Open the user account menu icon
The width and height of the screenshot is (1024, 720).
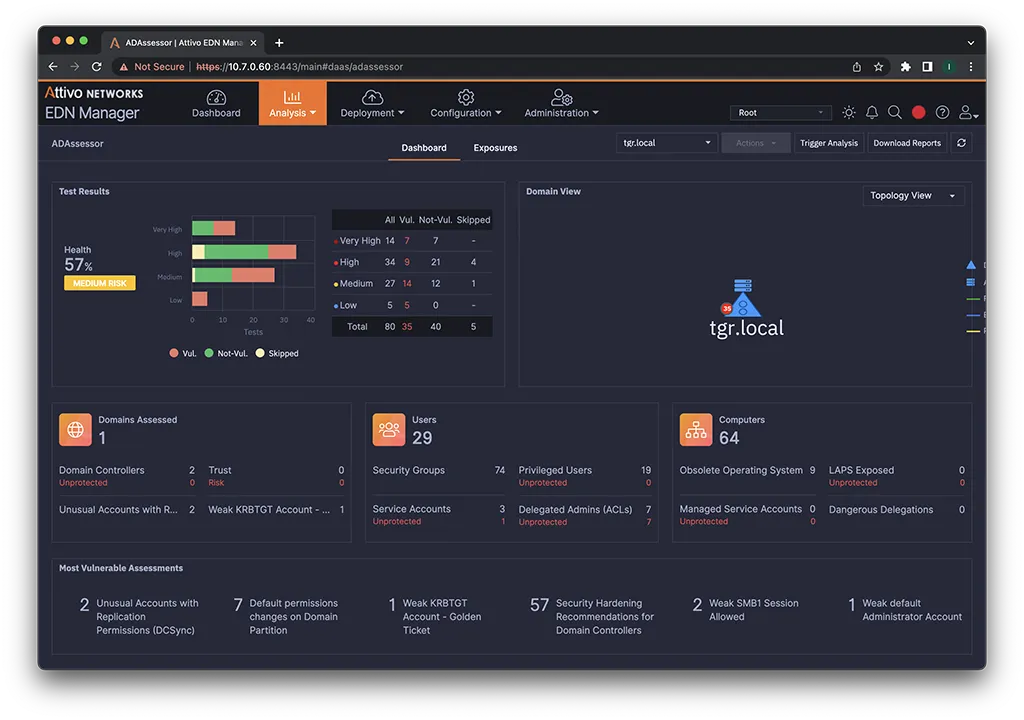tap(968, 112)
